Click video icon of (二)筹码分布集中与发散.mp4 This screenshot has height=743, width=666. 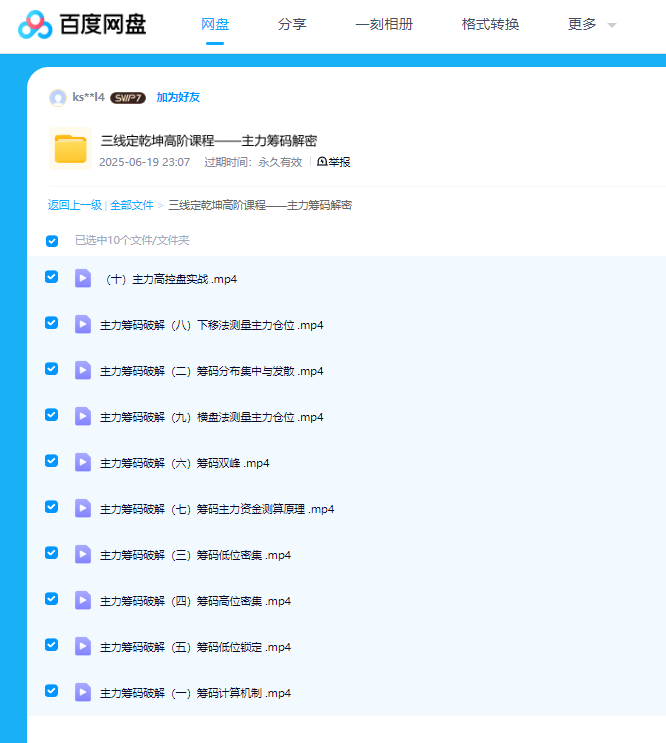[83, 370]
